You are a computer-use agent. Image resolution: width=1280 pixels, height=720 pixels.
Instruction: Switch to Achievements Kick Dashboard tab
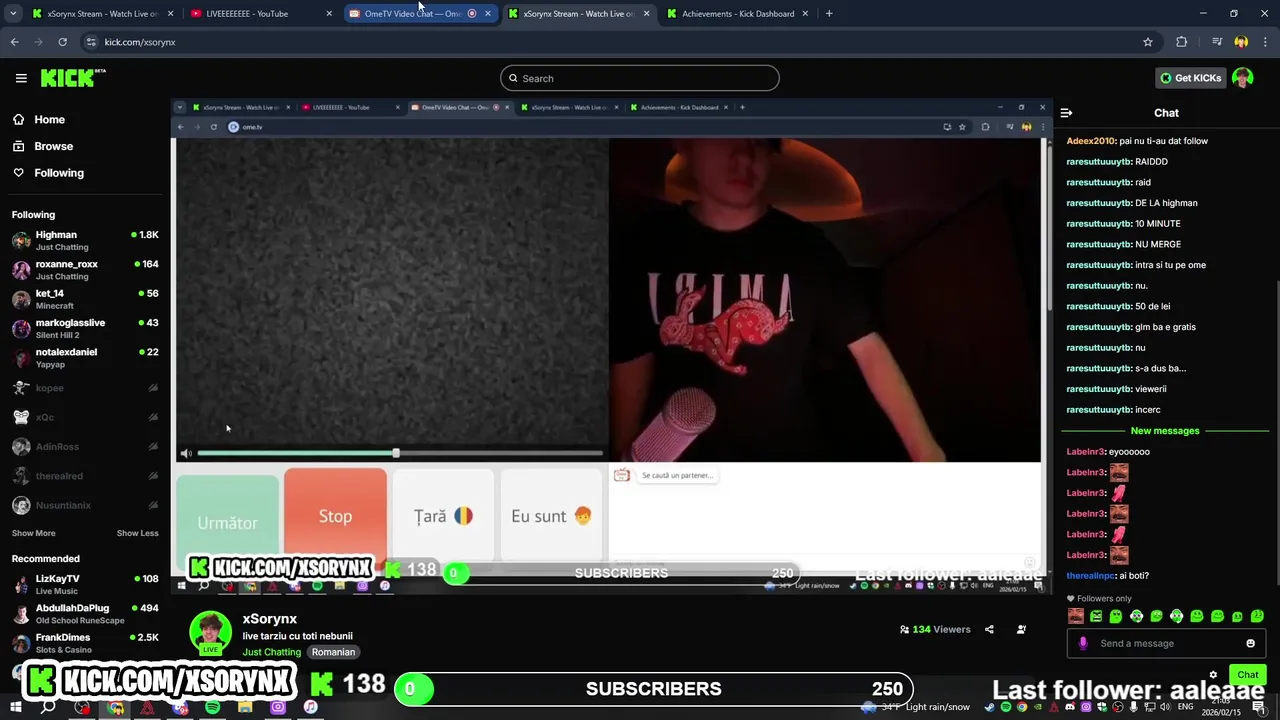(x=738, y=13)
